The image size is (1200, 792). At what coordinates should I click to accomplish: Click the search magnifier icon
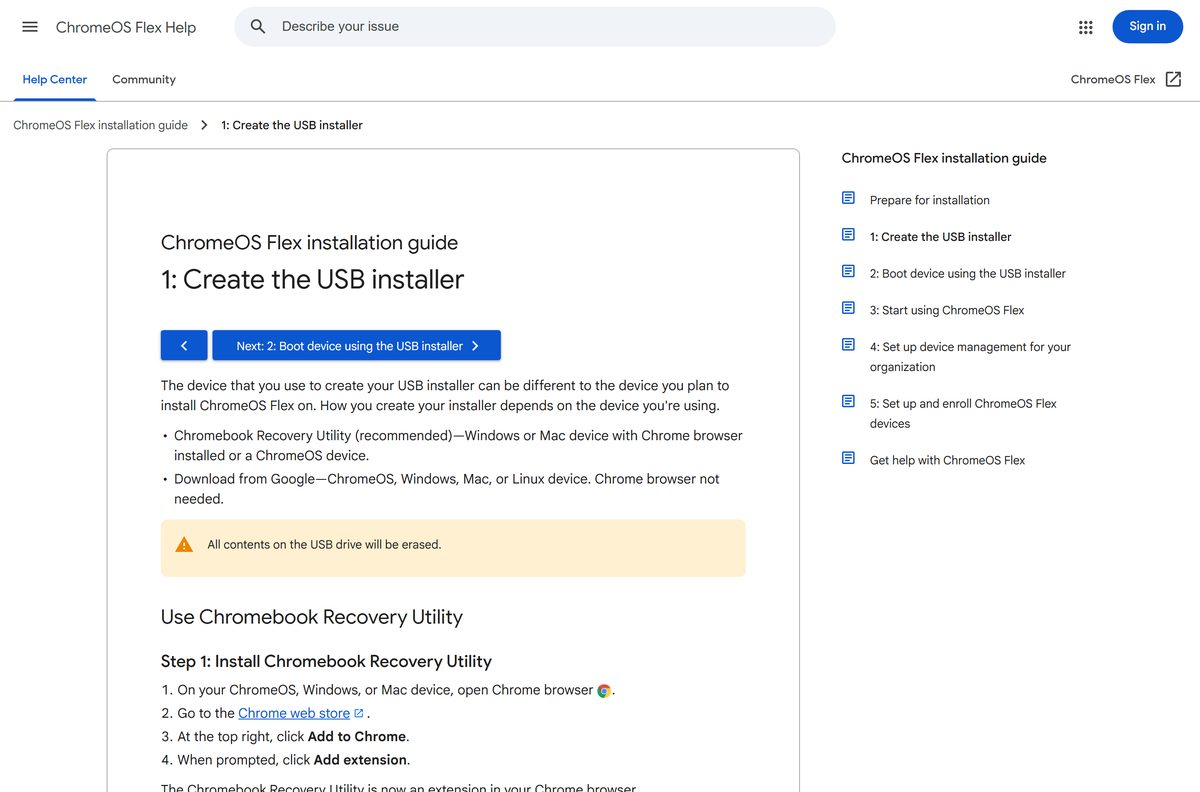[258, 27]
